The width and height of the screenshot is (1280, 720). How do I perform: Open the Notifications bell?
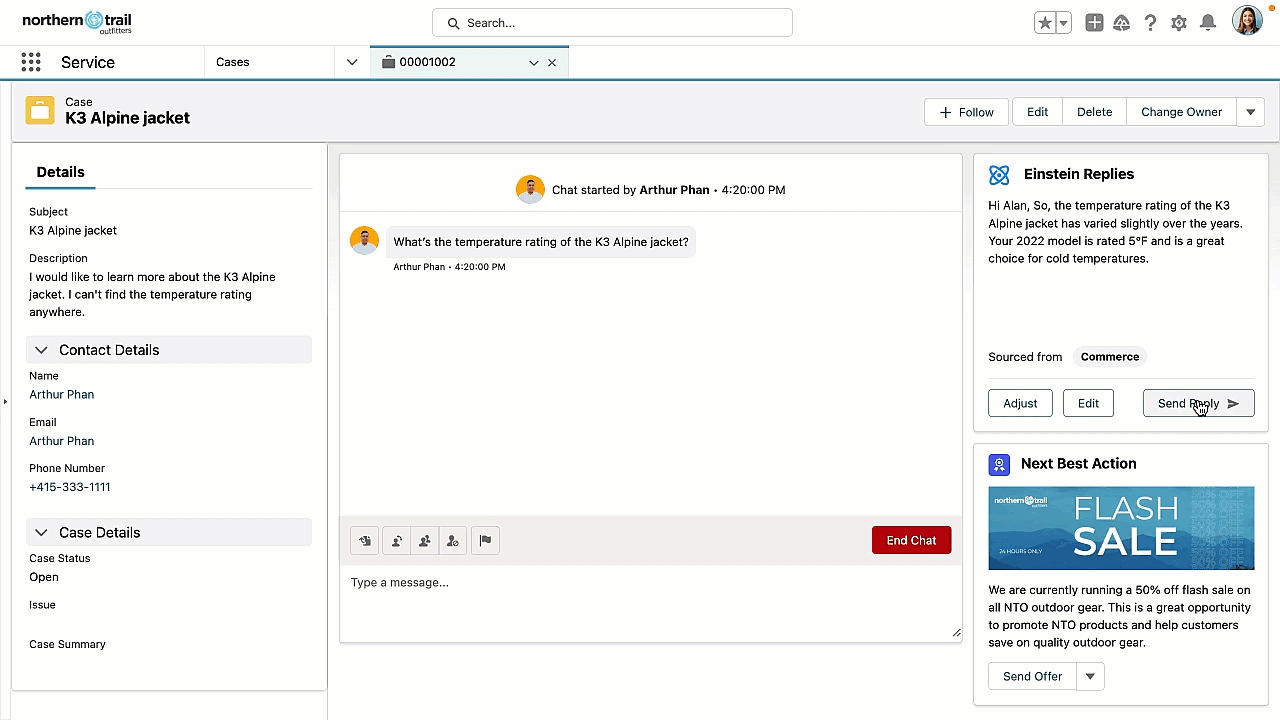pos(1208,23)
